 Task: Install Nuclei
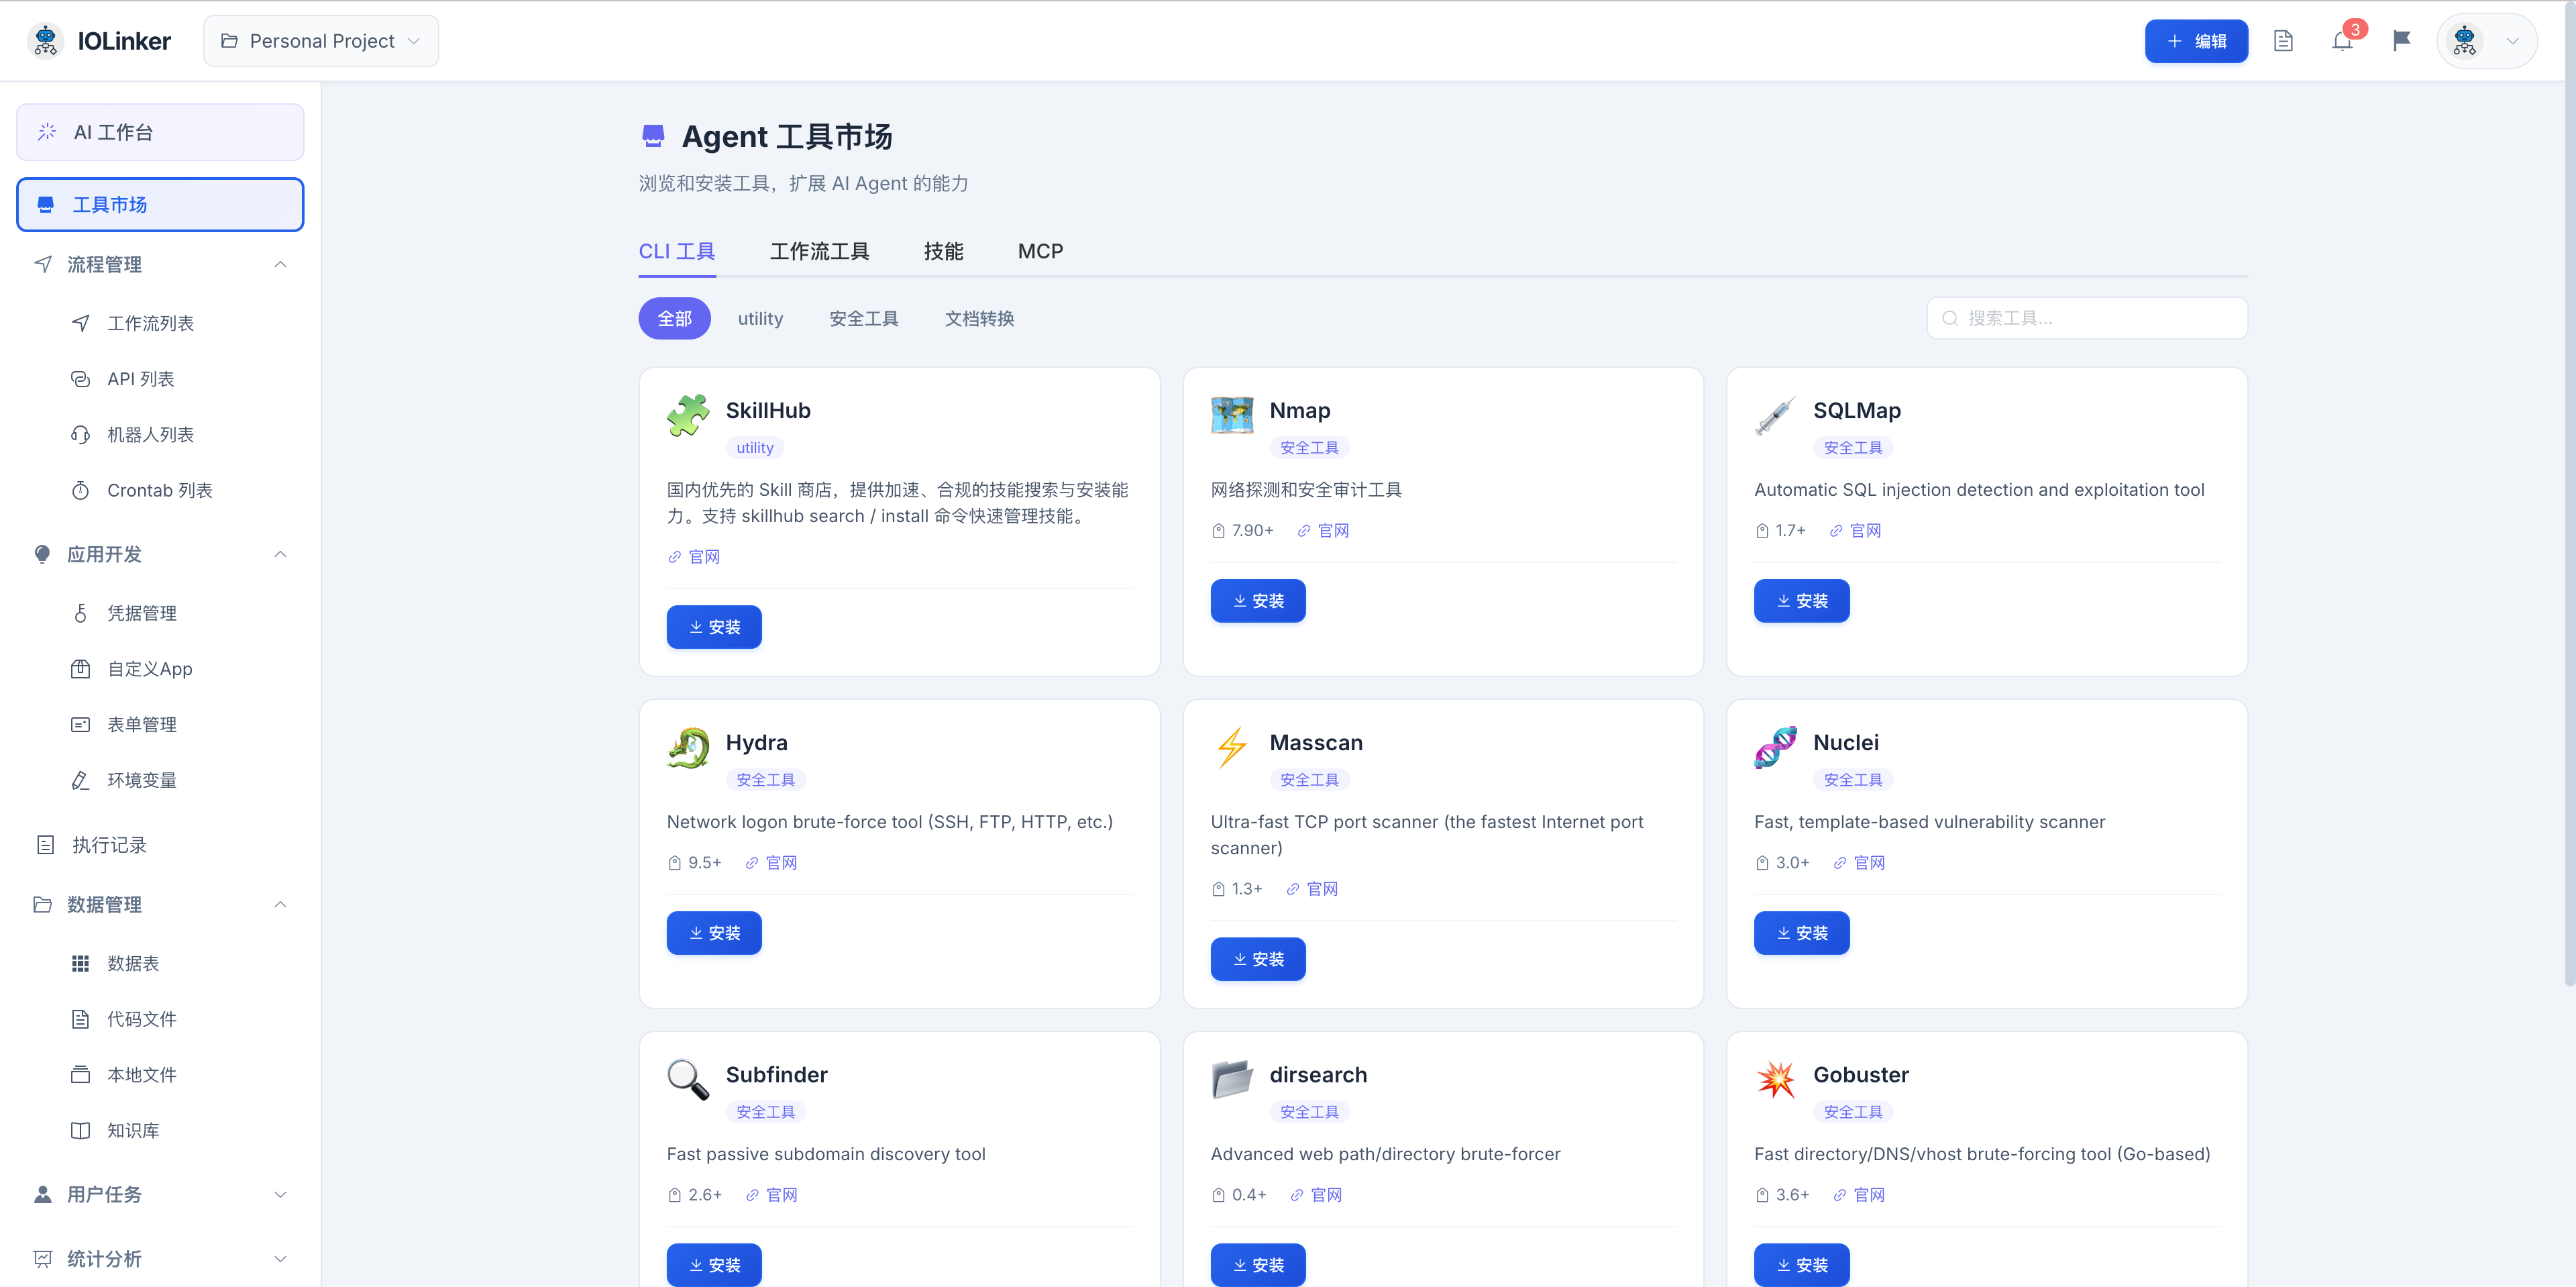point(1802,933)
